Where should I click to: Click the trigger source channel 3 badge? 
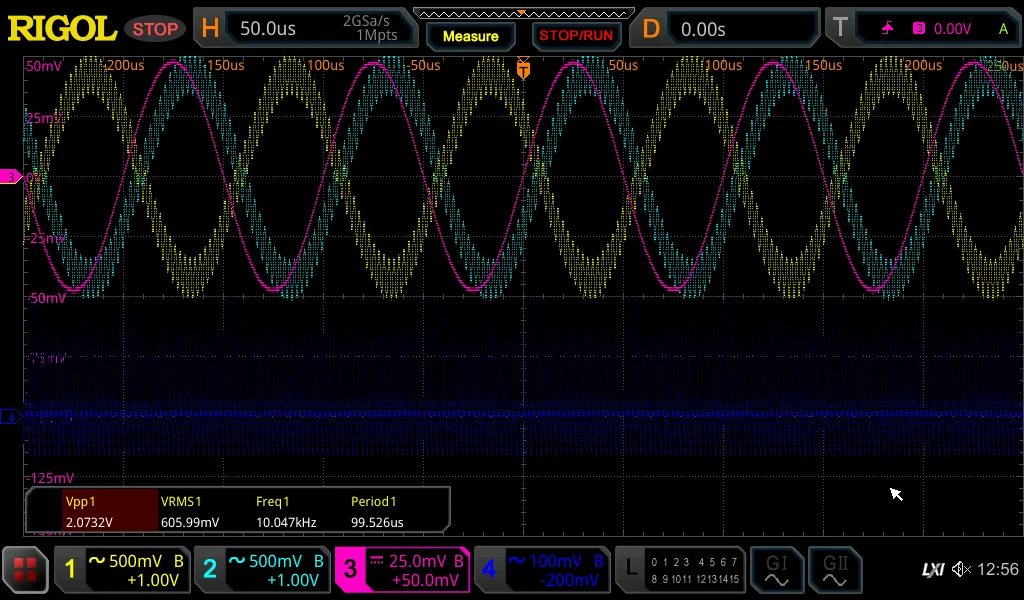click(919, 28)
